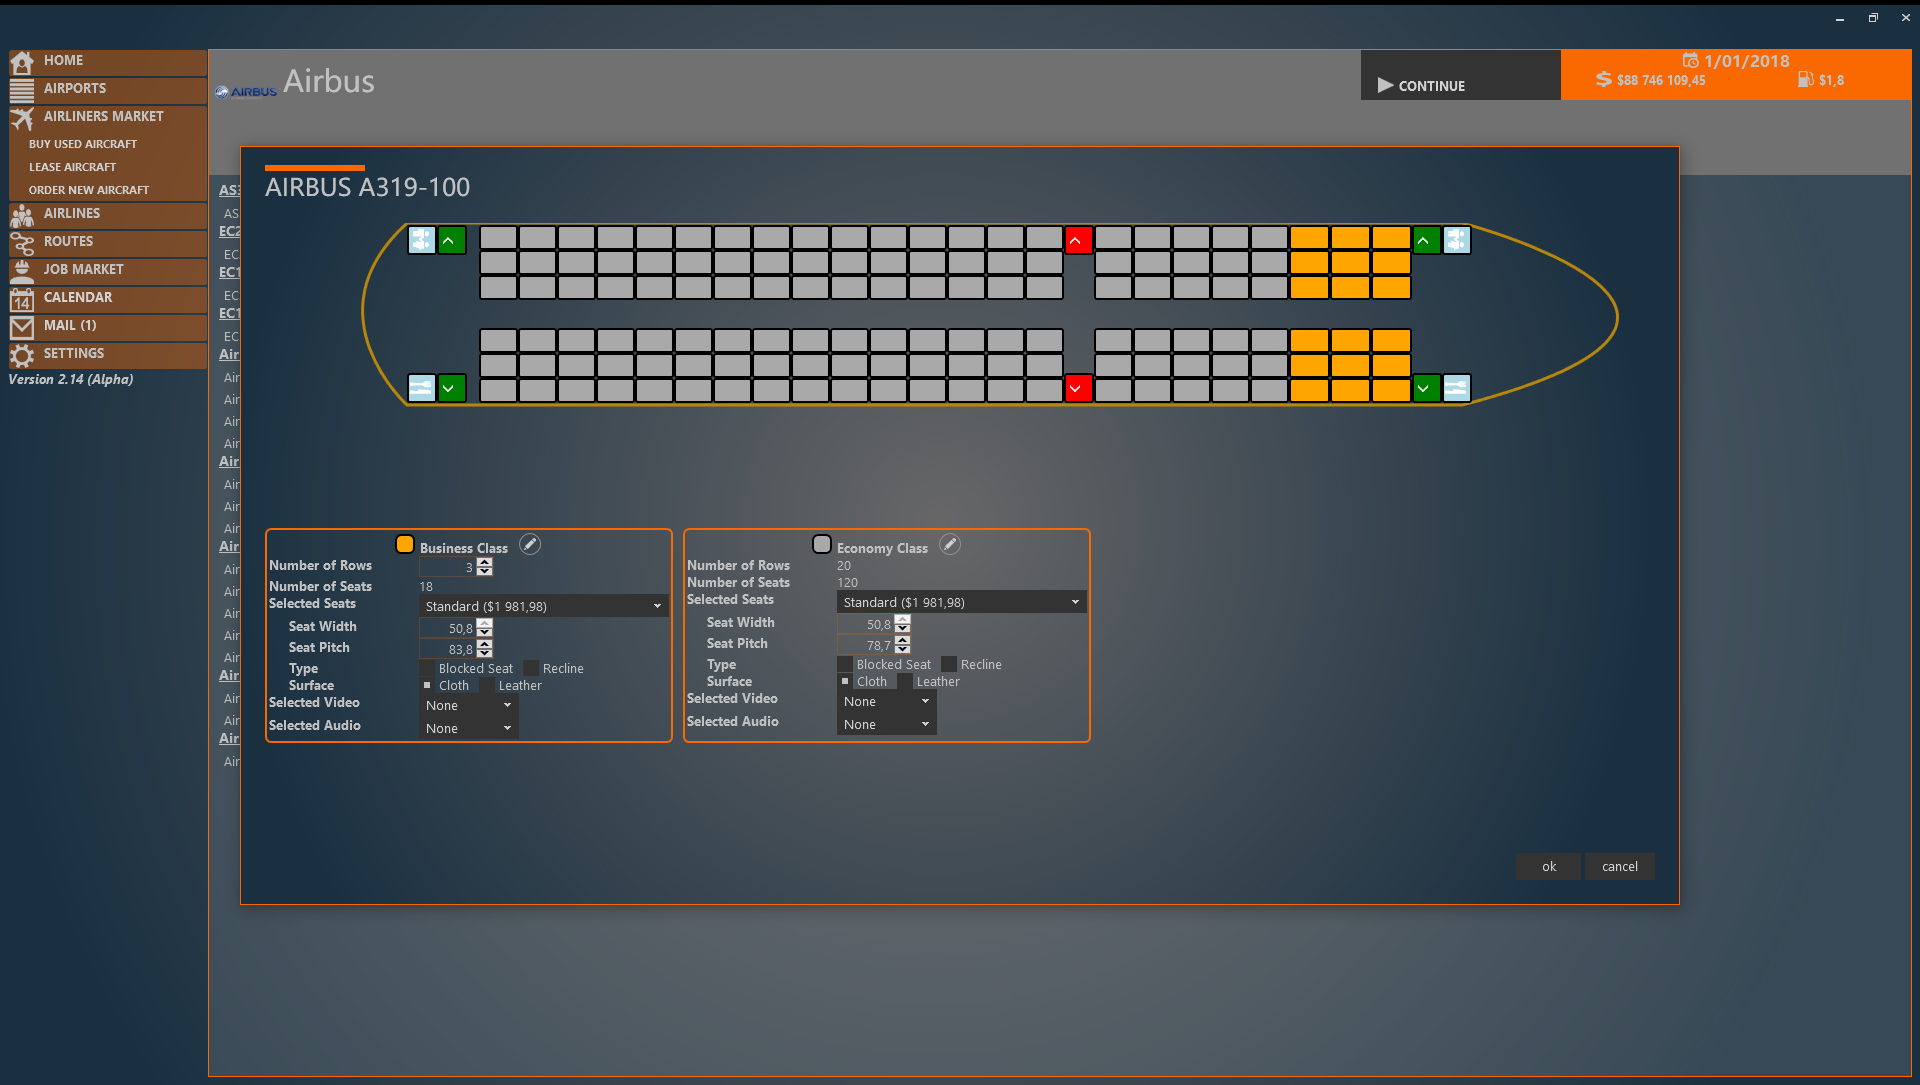
Task: Click the Home house icon in sidebar
Action: tap(22, 62)
